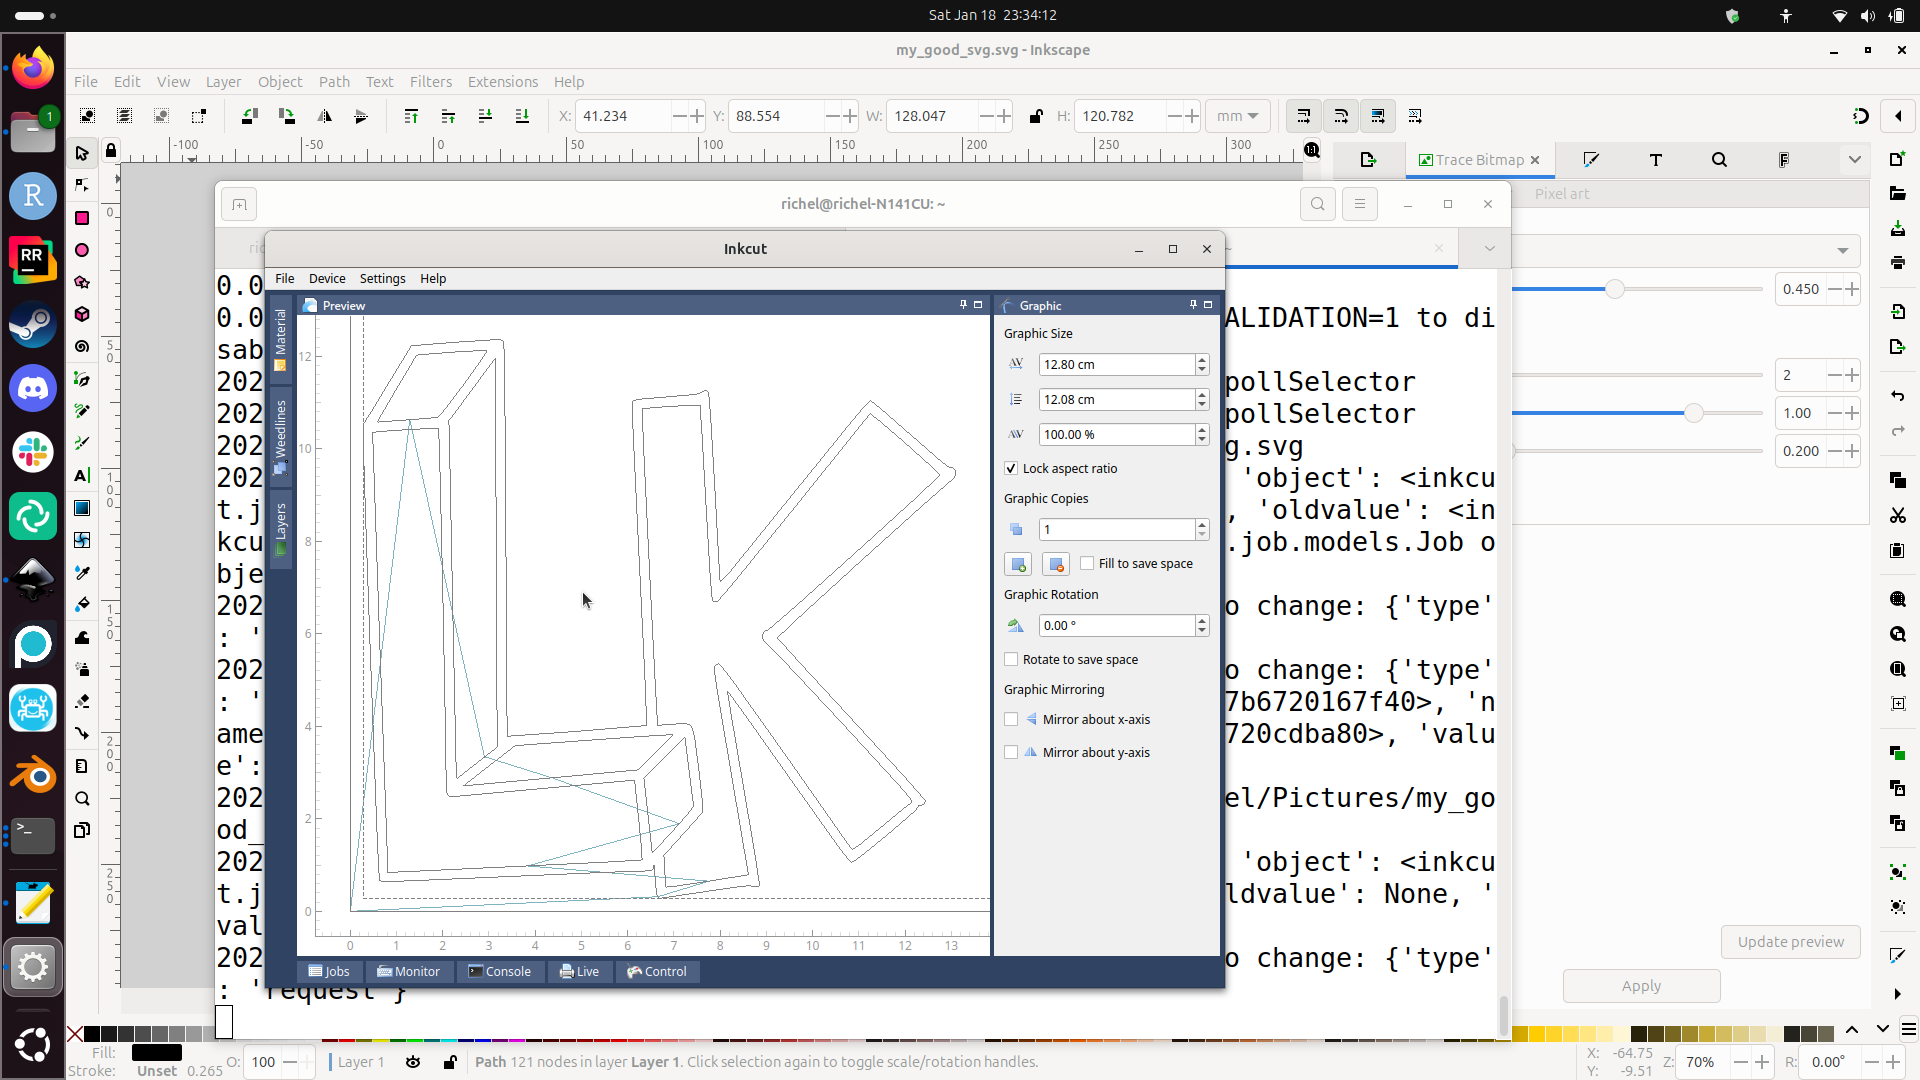Viewport: 1920px width, 1080px height.
Task: Enable Rotate to save space checkbox
Action: (x=1011, y=659)
